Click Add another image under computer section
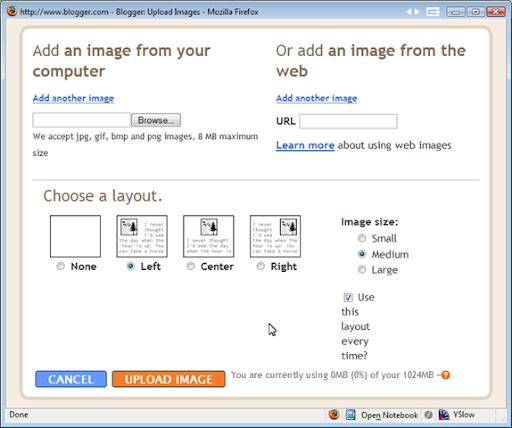Screen dimensions: 512x428 point(73,98)
